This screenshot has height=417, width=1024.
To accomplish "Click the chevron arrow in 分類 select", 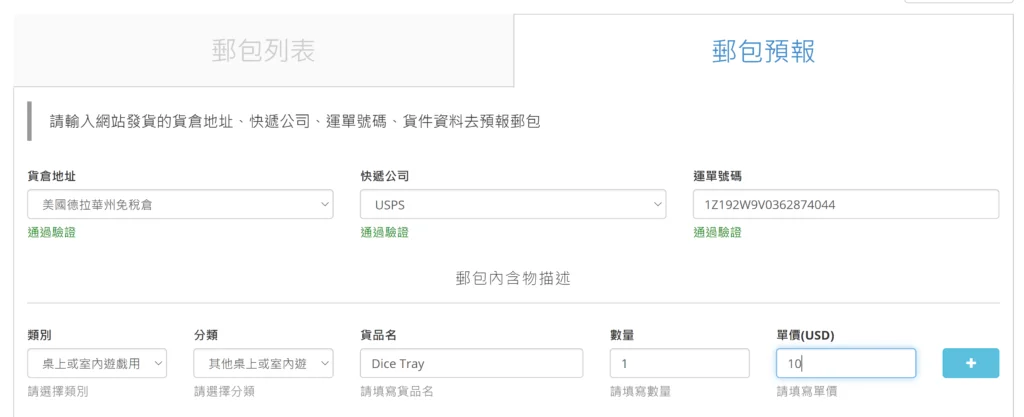I will [x=325, y=363].
